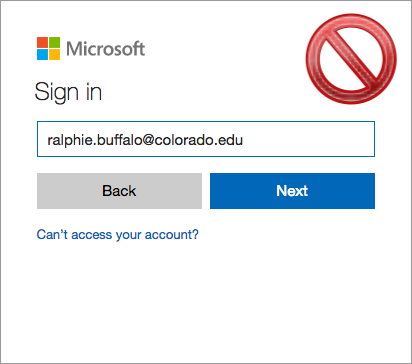The height and width of the screenshot is (364, 412).
Task: Click the blue square of Microsoft logo
Action: click(x=42, y=55)
